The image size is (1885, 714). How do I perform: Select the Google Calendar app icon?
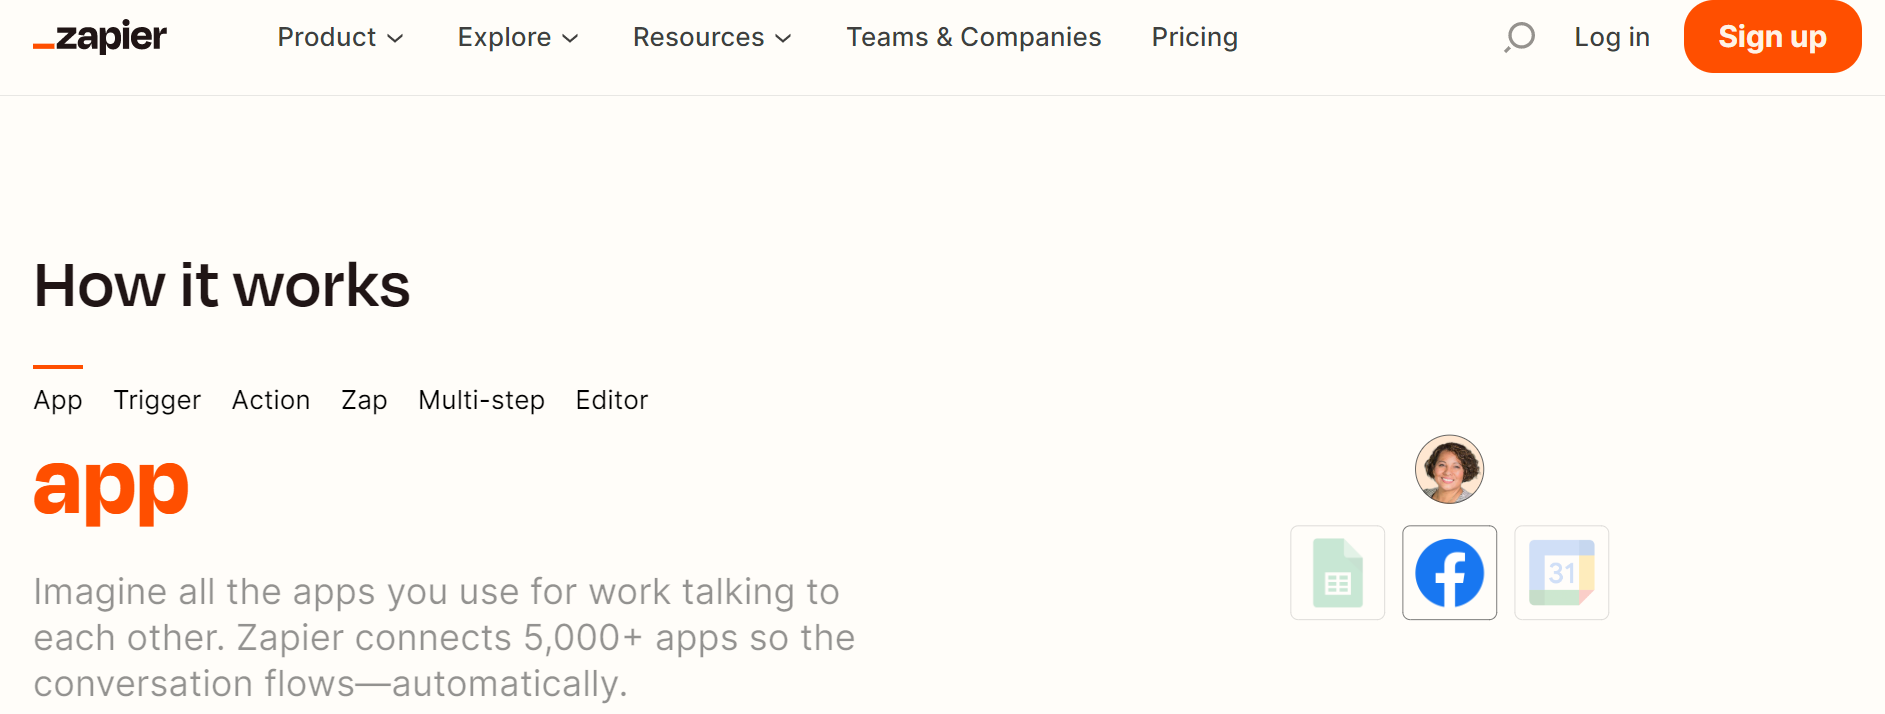click(x=1561, y=573)
